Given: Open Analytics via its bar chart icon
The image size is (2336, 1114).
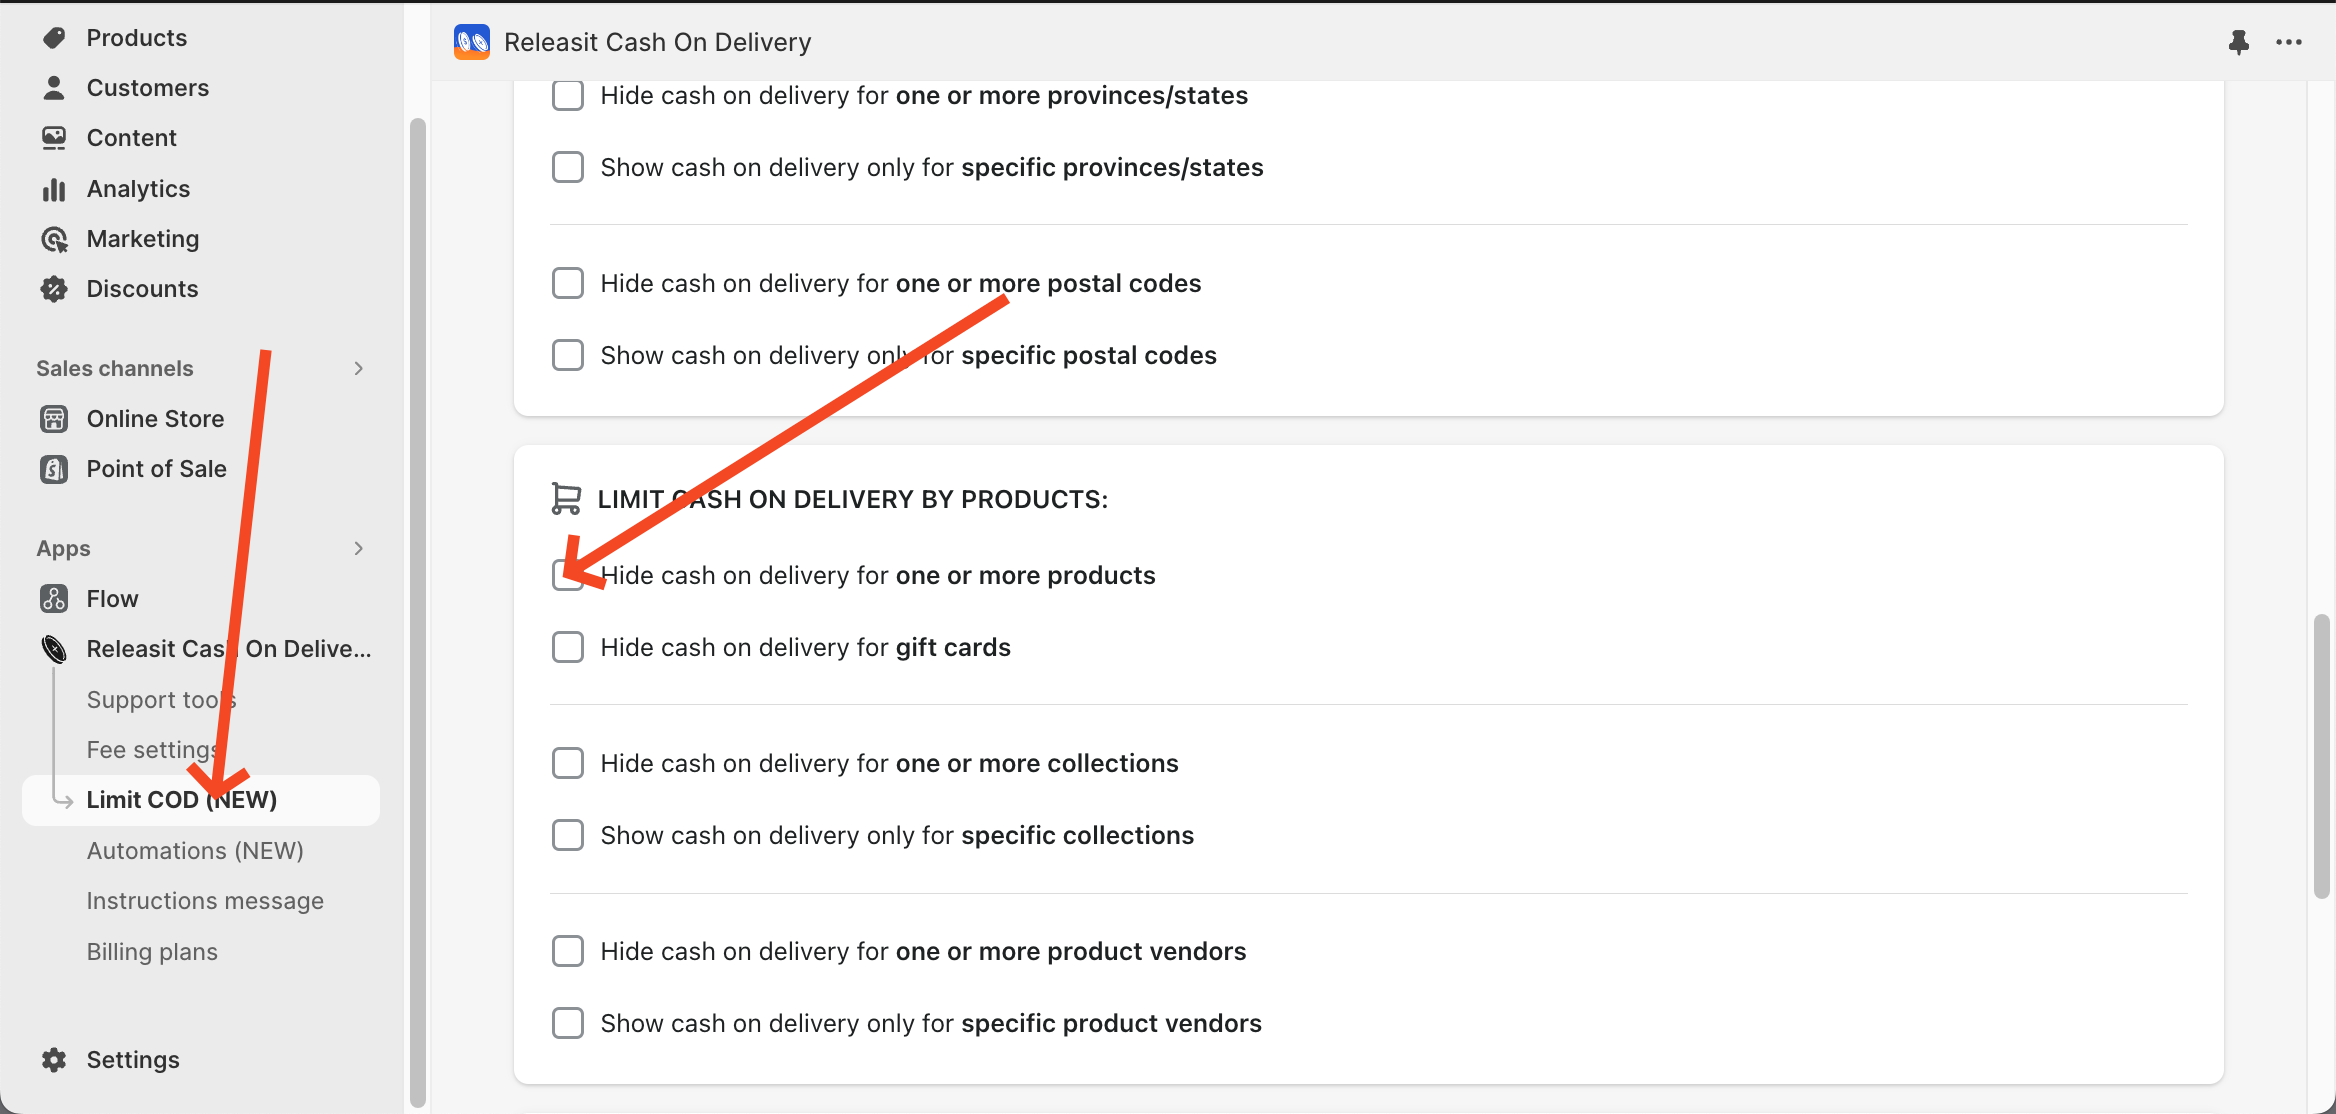Looking at the screenshot, I should (54, 189).
